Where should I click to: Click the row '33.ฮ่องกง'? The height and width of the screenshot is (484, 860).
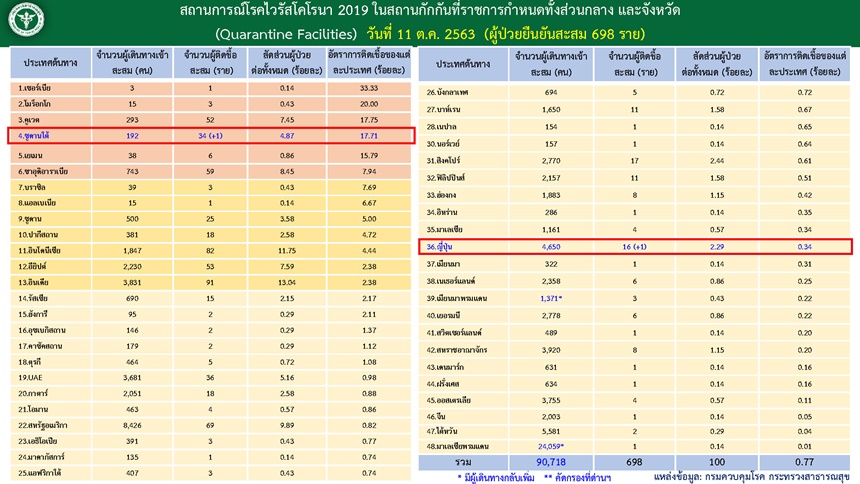pos(634,195)
